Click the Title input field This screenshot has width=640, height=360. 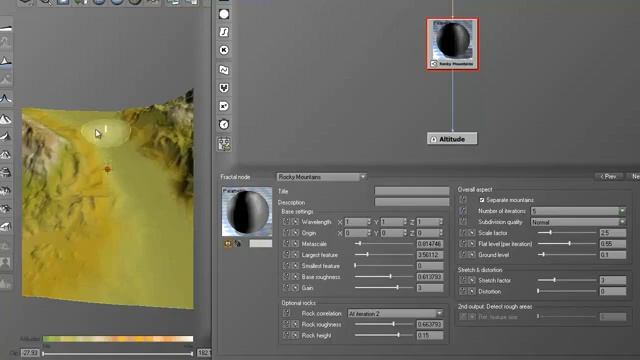[x=412, y=191]
